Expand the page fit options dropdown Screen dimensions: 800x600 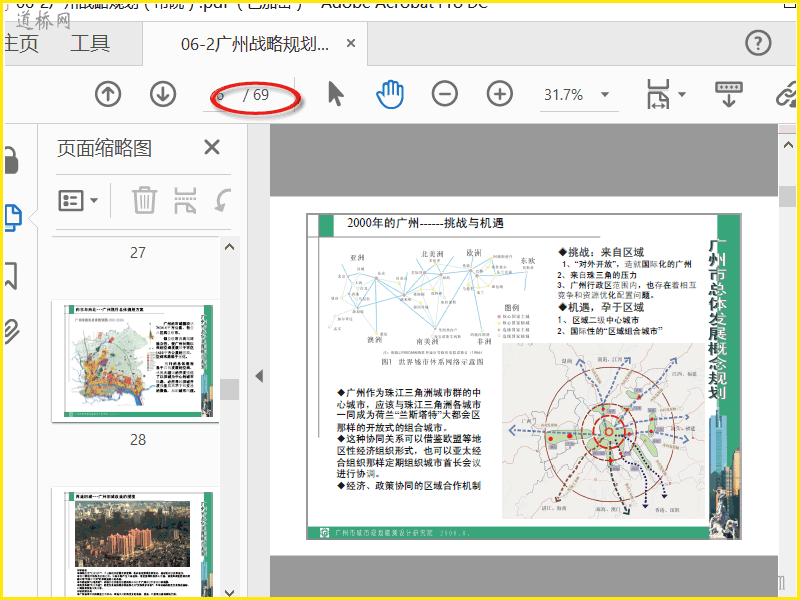[682, 95]
